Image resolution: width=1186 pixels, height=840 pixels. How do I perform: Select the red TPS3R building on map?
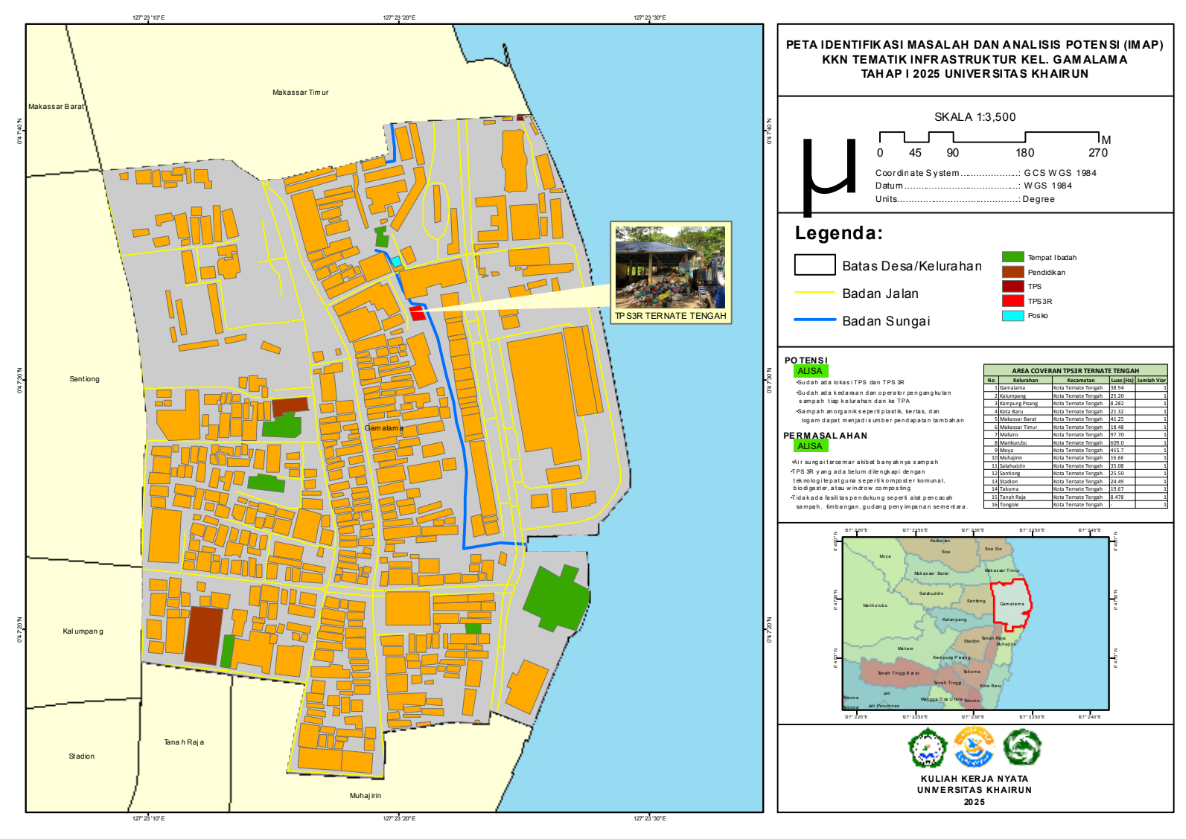[x=416, y=313]
